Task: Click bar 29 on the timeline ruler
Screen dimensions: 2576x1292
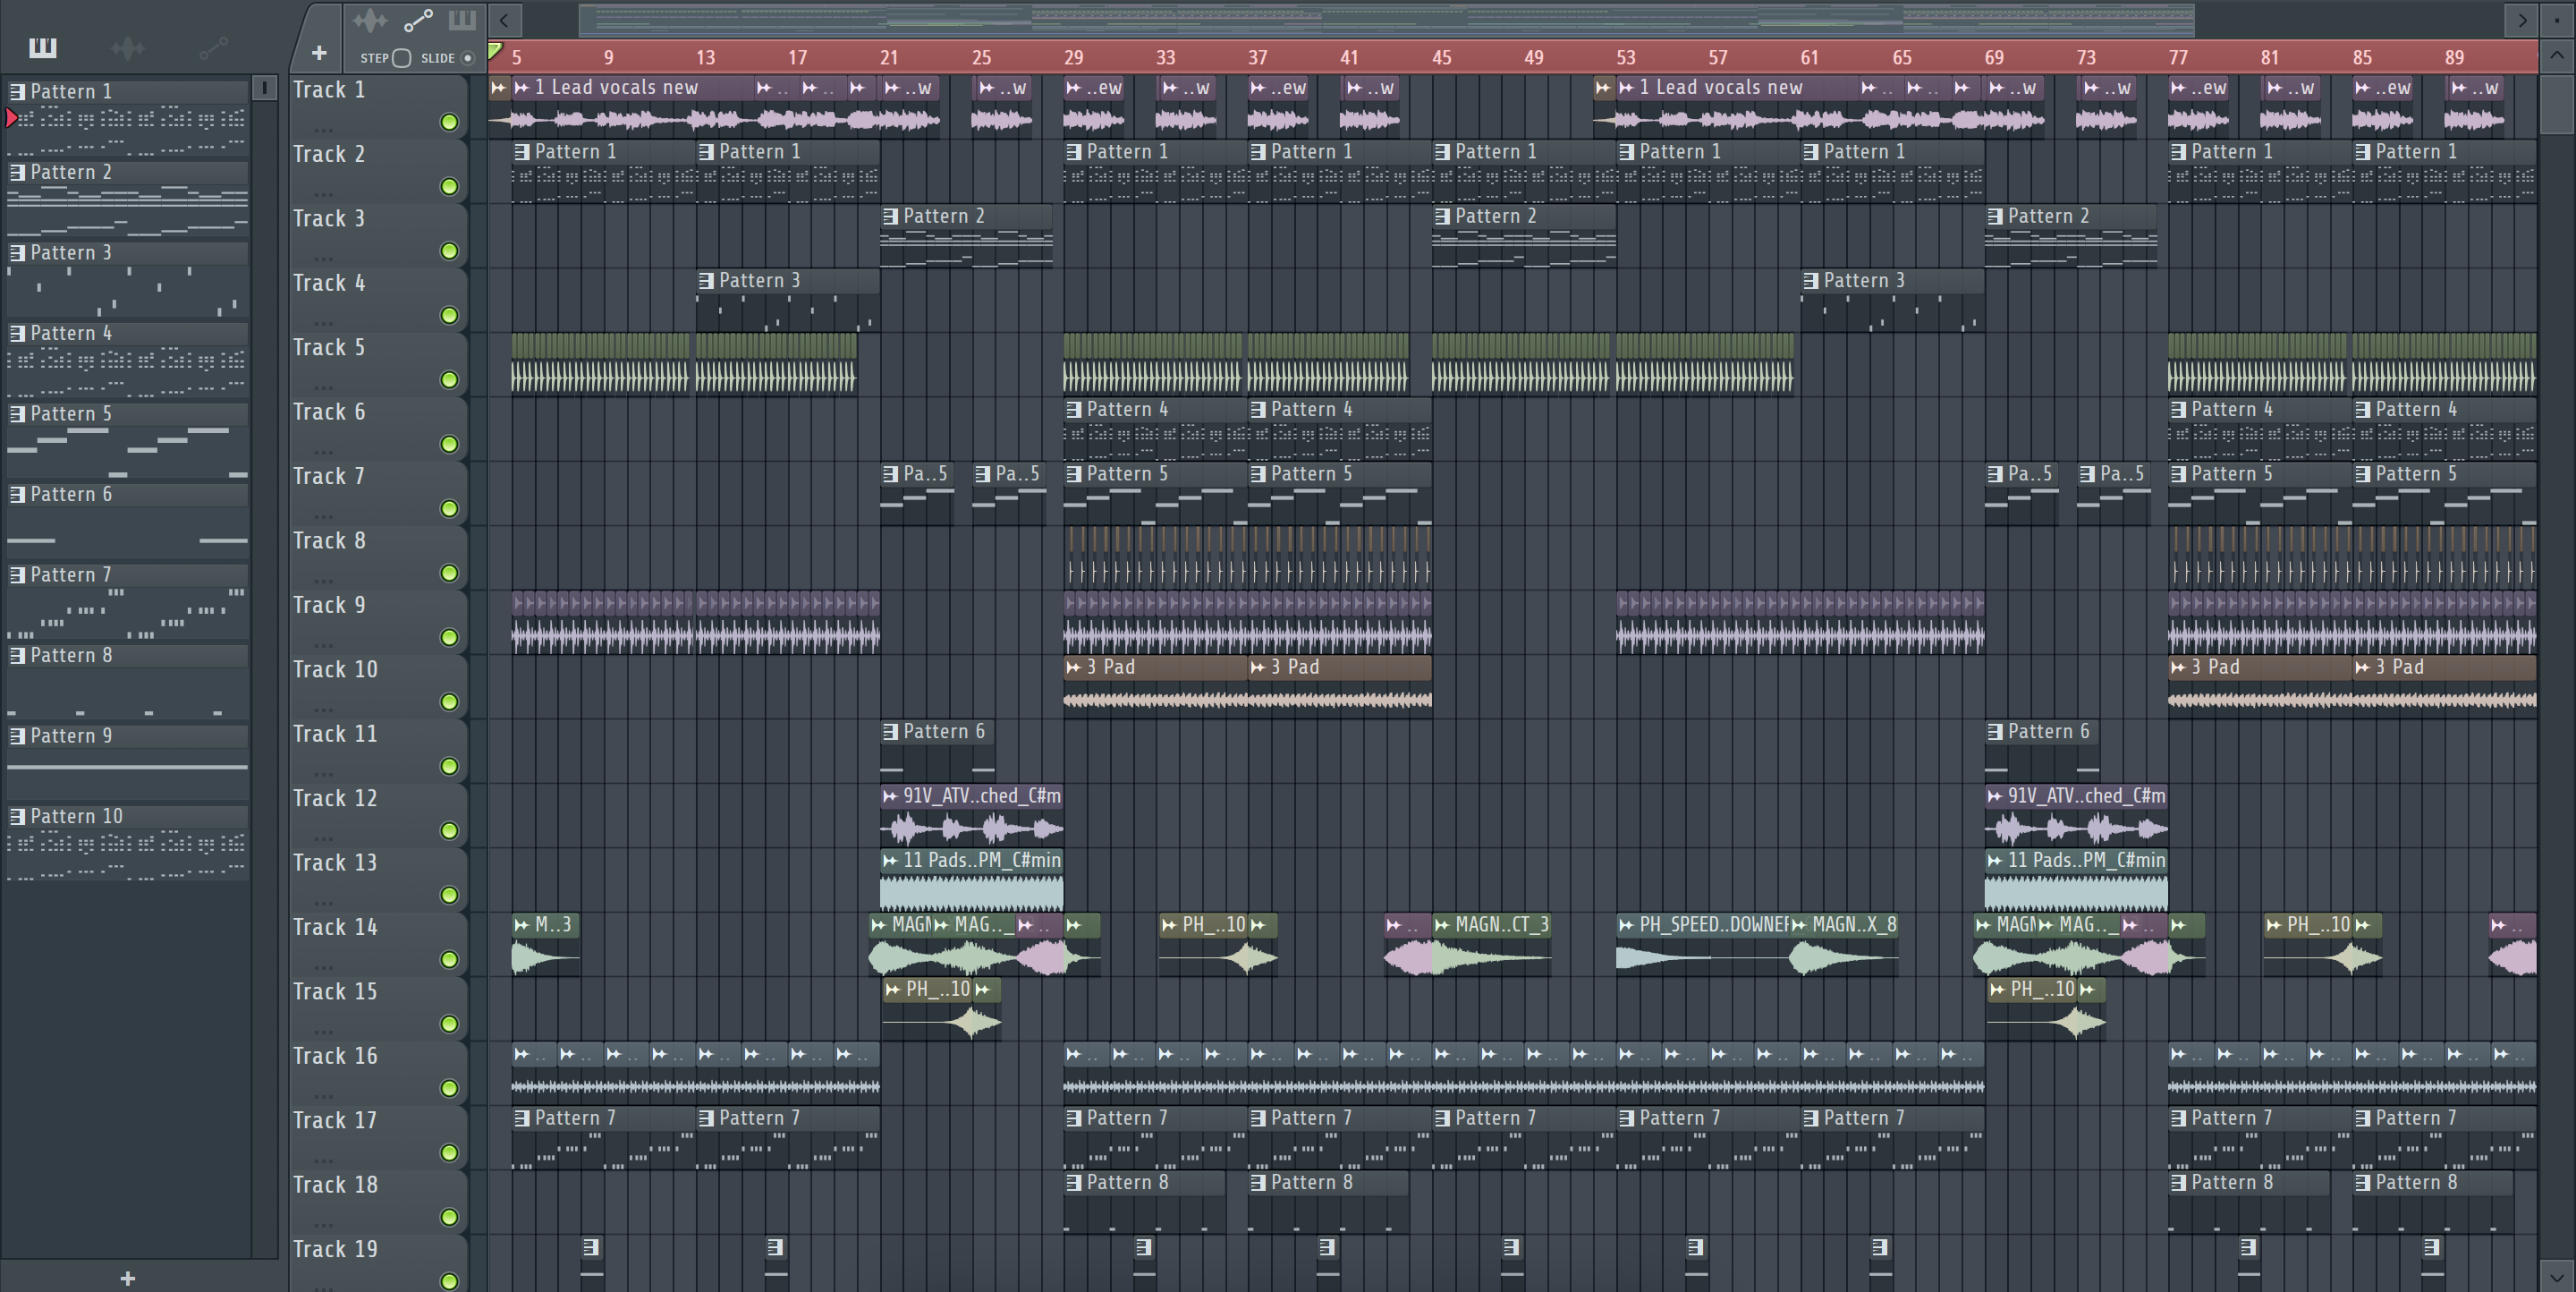Action: coord(1073,58)
